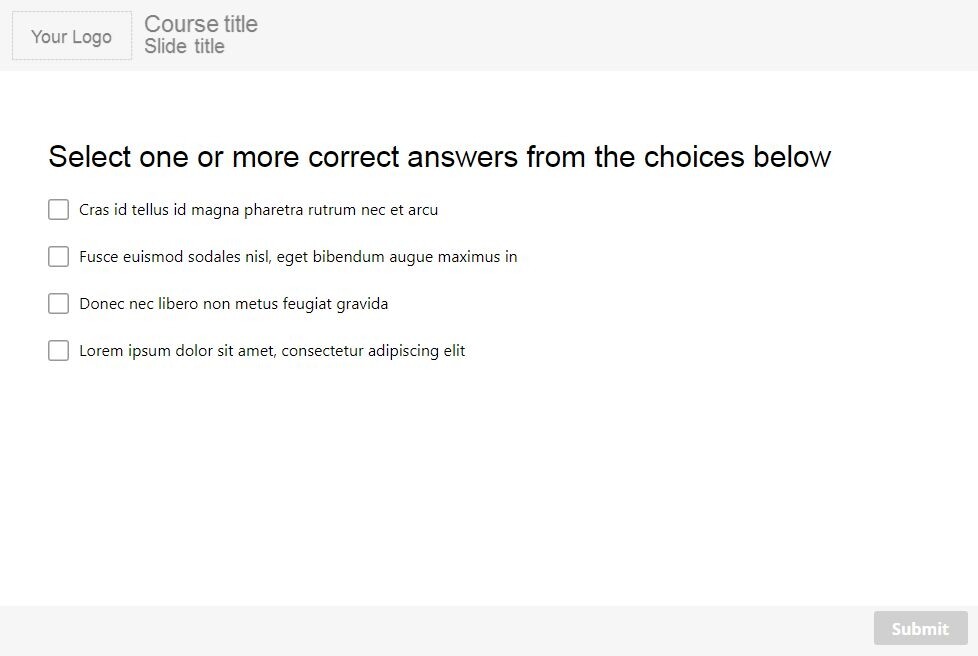Image resolution: width=978 pixels, height=656 pixels.
Task: Click the word 'adipiscing elit' in the last answer
Action: pyautogui.click(x=417, y=351)
